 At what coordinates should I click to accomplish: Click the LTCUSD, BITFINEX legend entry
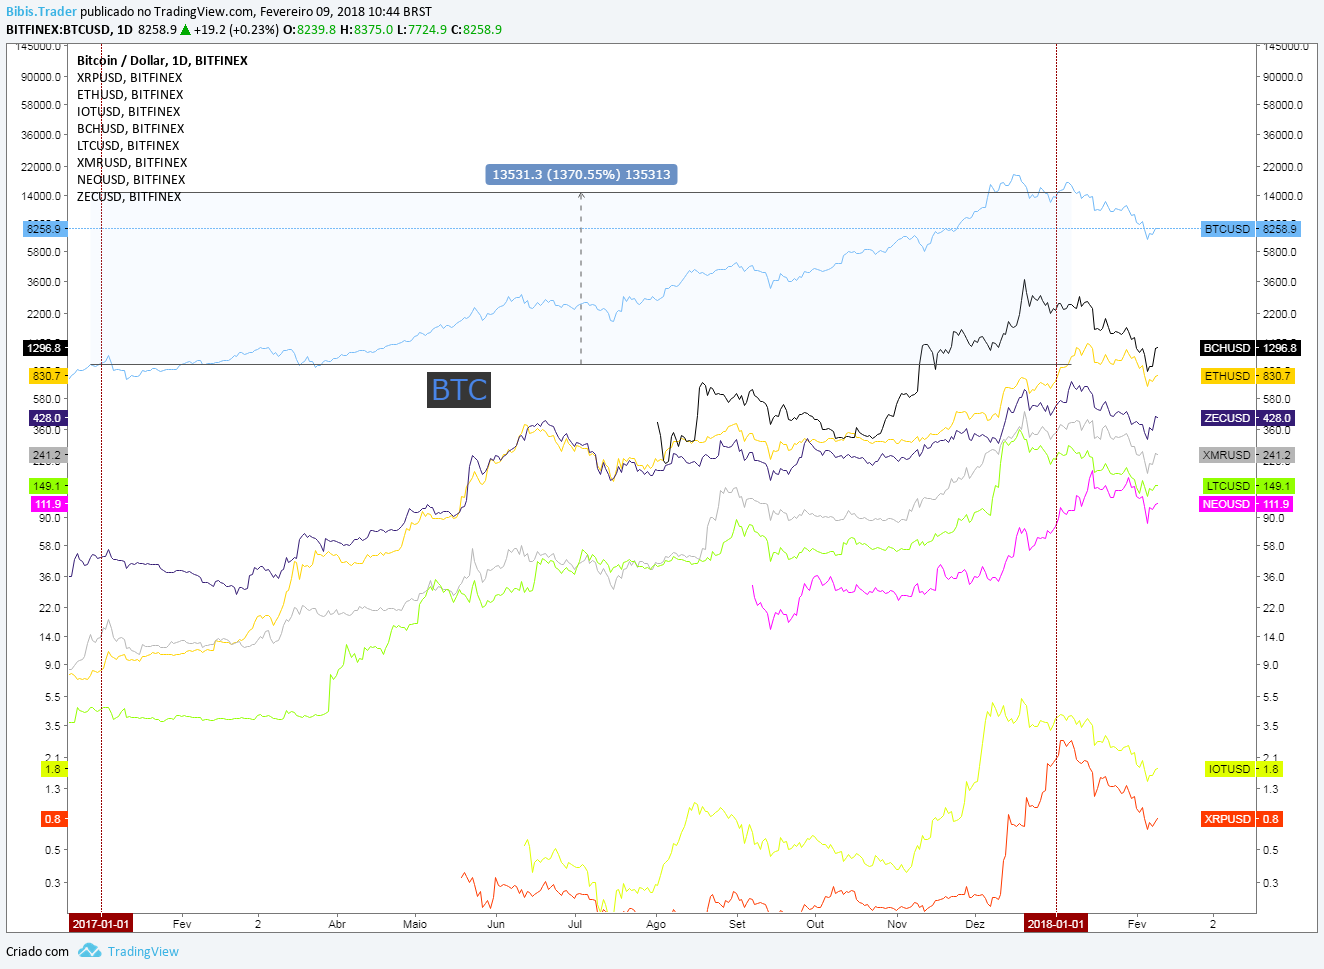[x=128, y=146]
